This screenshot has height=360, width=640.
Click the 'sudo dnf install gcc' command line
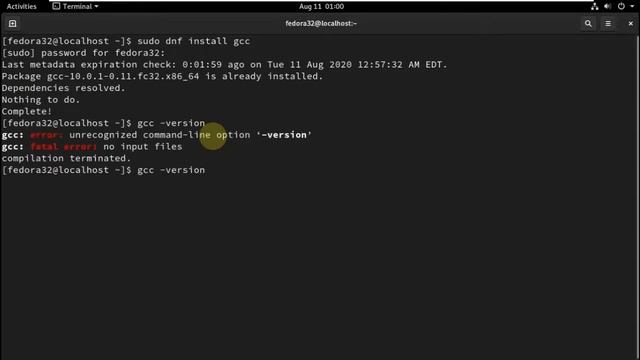pyautogui.click(x=126, y=41)
